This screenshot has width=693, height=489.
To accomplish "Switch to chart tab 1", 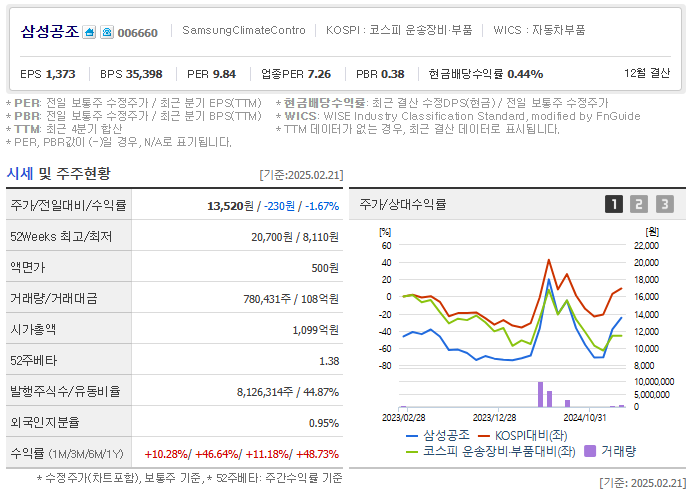I will click(613, 204).
